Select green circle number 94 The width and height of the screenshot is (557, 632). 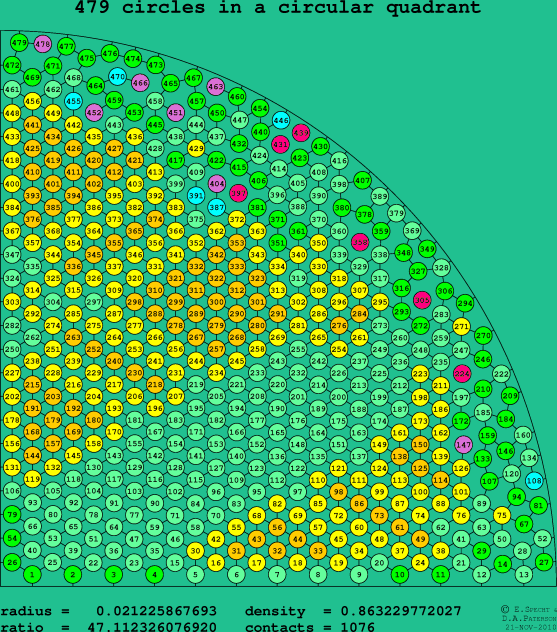(x=517, y=497)
